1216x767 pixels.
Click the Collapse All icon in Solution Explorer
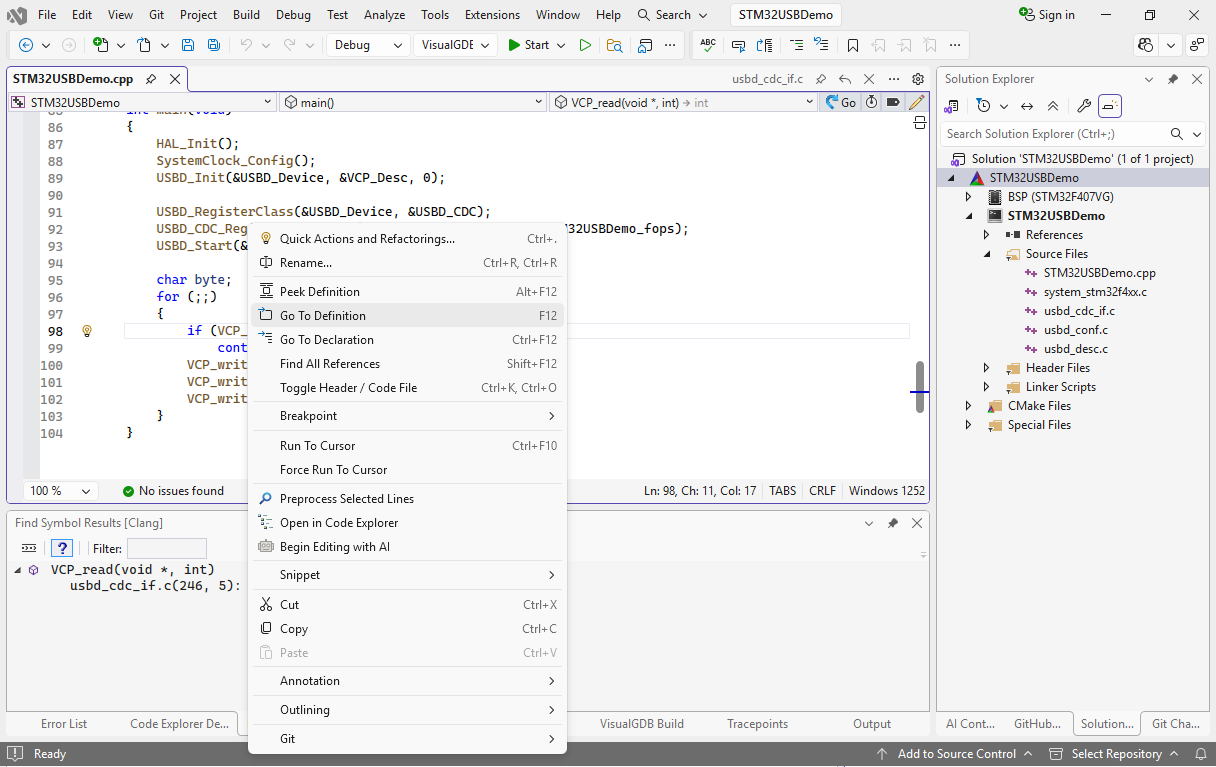pos(1053,106)
